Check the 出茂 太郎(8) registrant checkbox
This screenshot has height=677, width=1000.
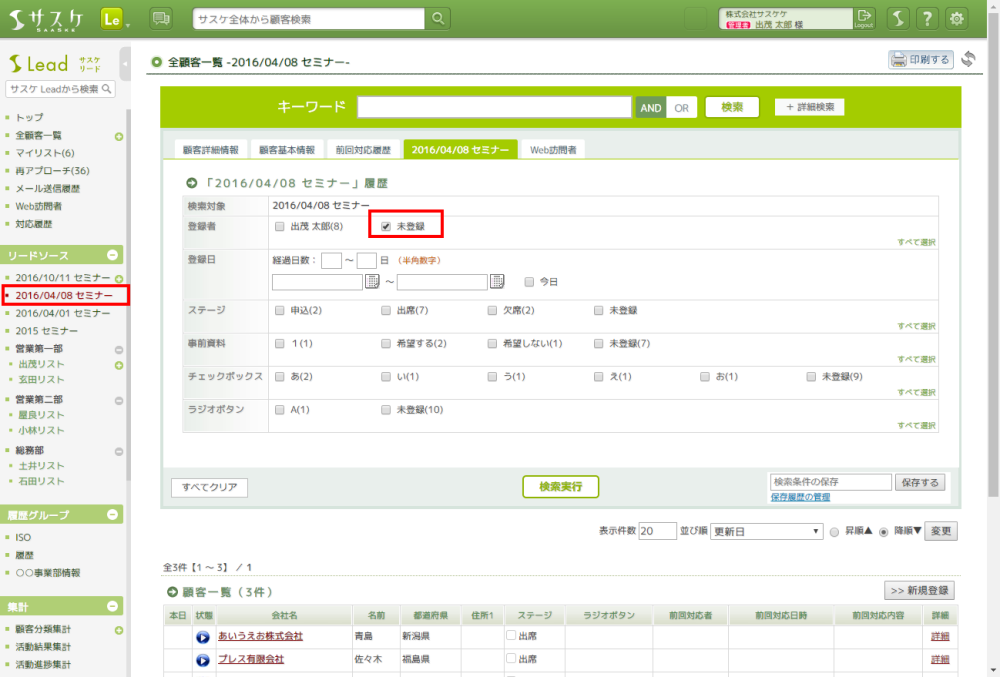coord(280,228)
